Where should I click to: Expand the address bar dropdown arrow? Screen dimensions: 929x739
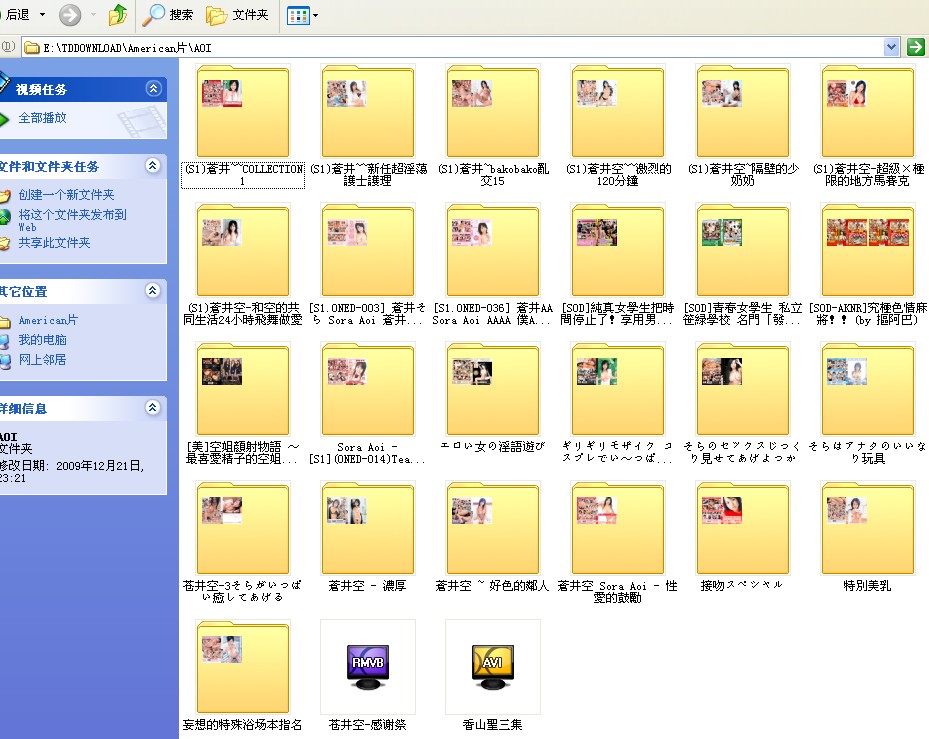(x=892, y=47)
